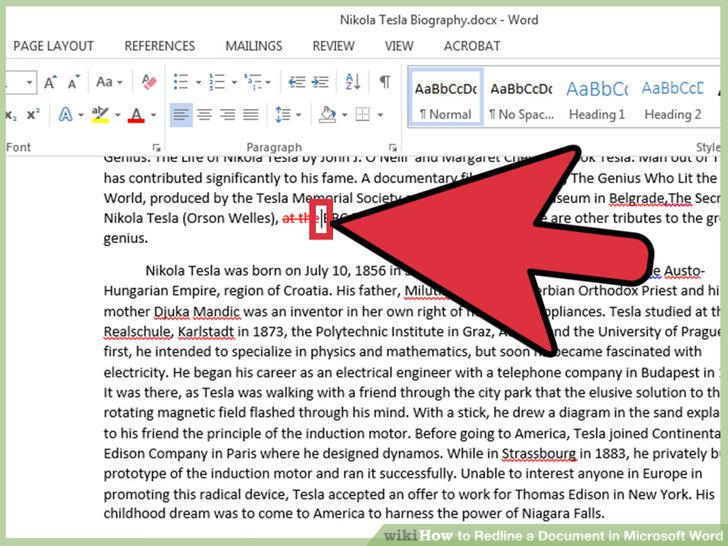Open bullet library dropdown arrow
The image size is (728, 546).
[x=198, y=83]
